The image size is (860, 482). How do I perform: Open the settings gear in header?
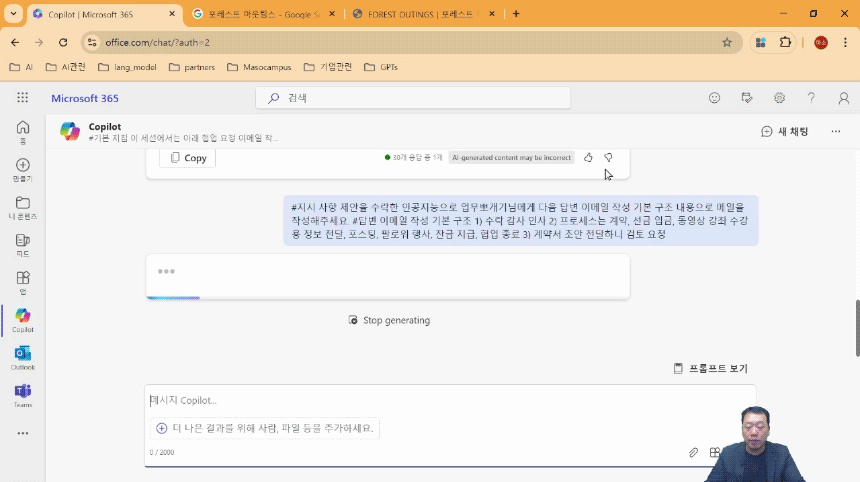click(779, 98)
